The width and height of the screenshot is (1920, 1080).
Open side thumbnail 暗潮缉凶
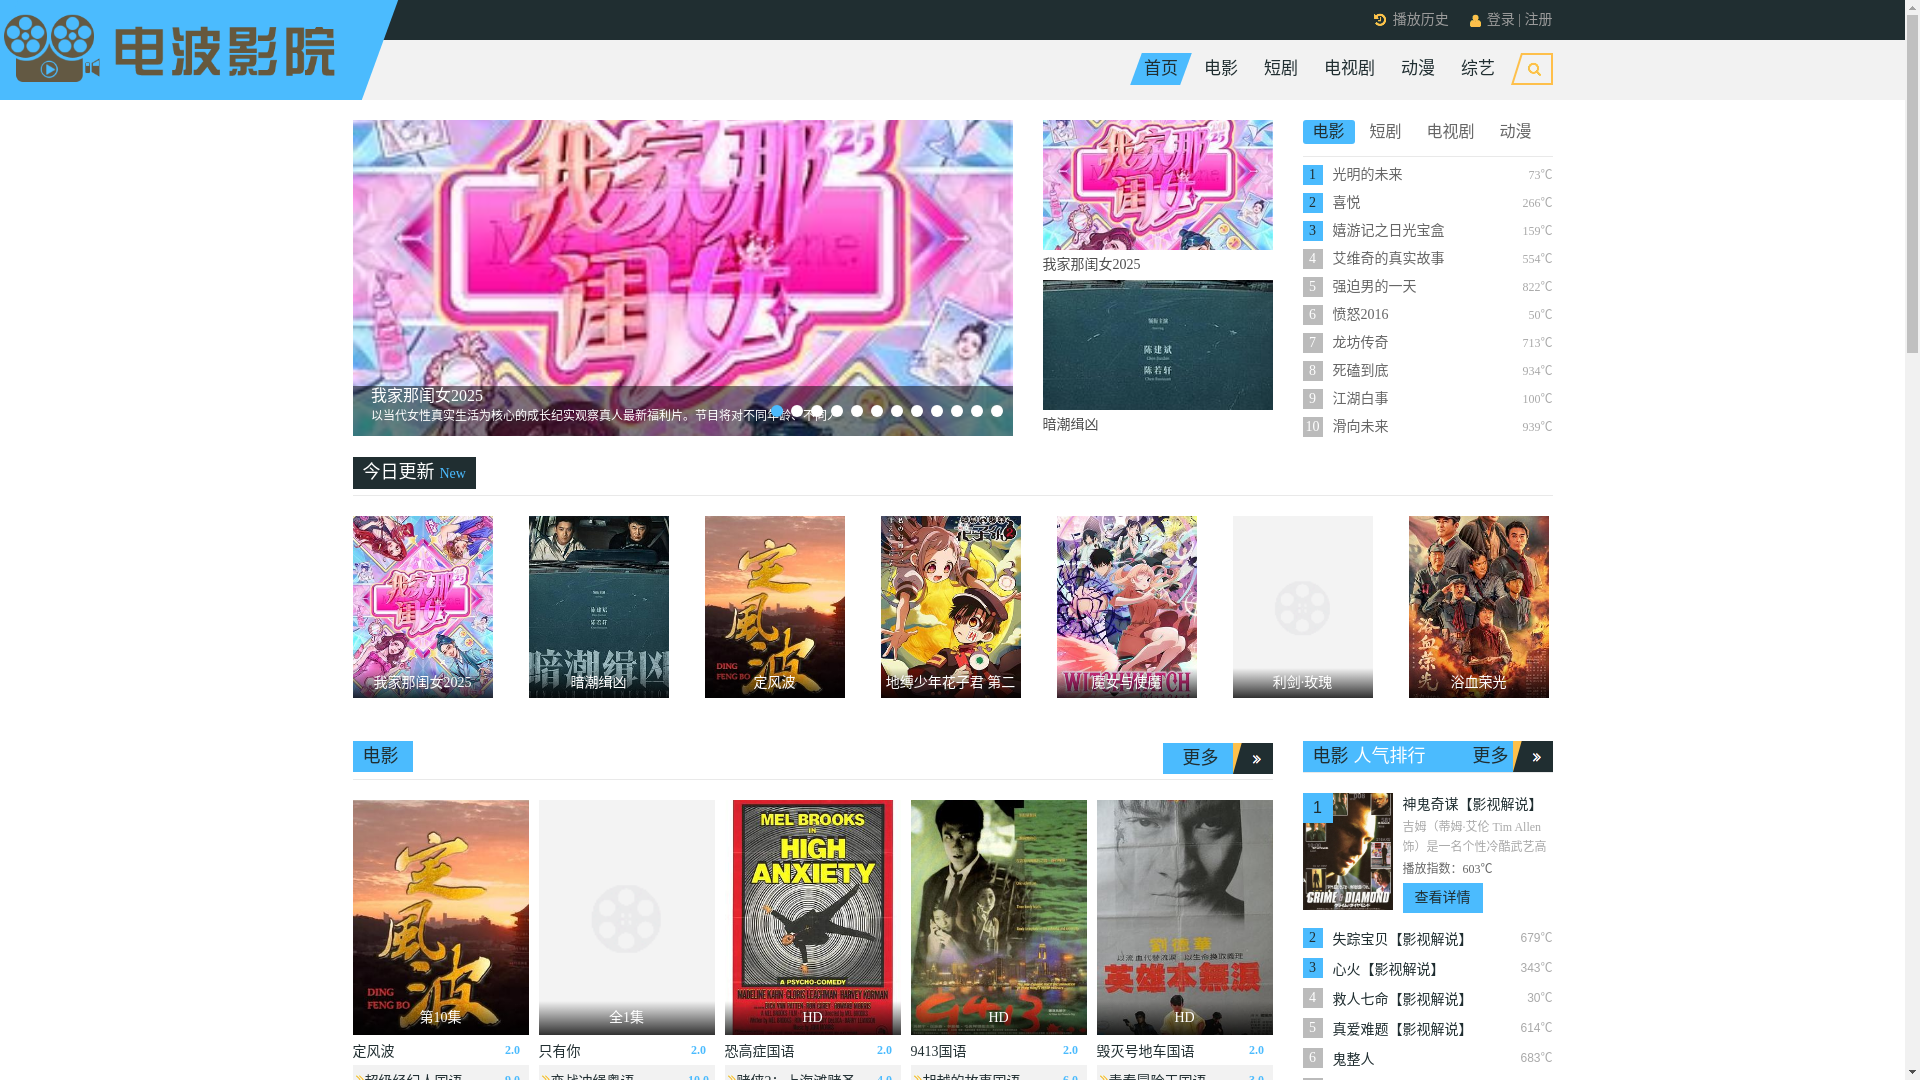click(1158, 345)
